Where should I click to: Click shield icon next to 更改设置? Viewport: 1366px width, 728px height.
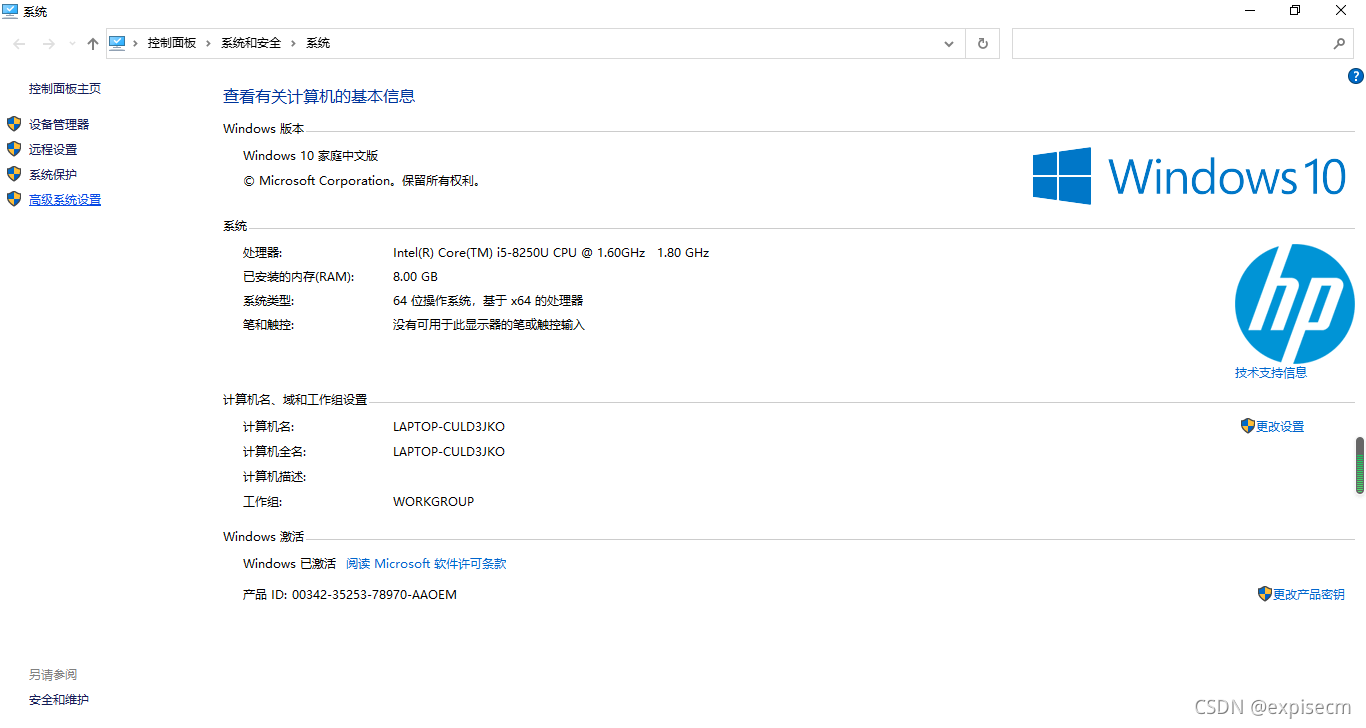[1247, 426]
